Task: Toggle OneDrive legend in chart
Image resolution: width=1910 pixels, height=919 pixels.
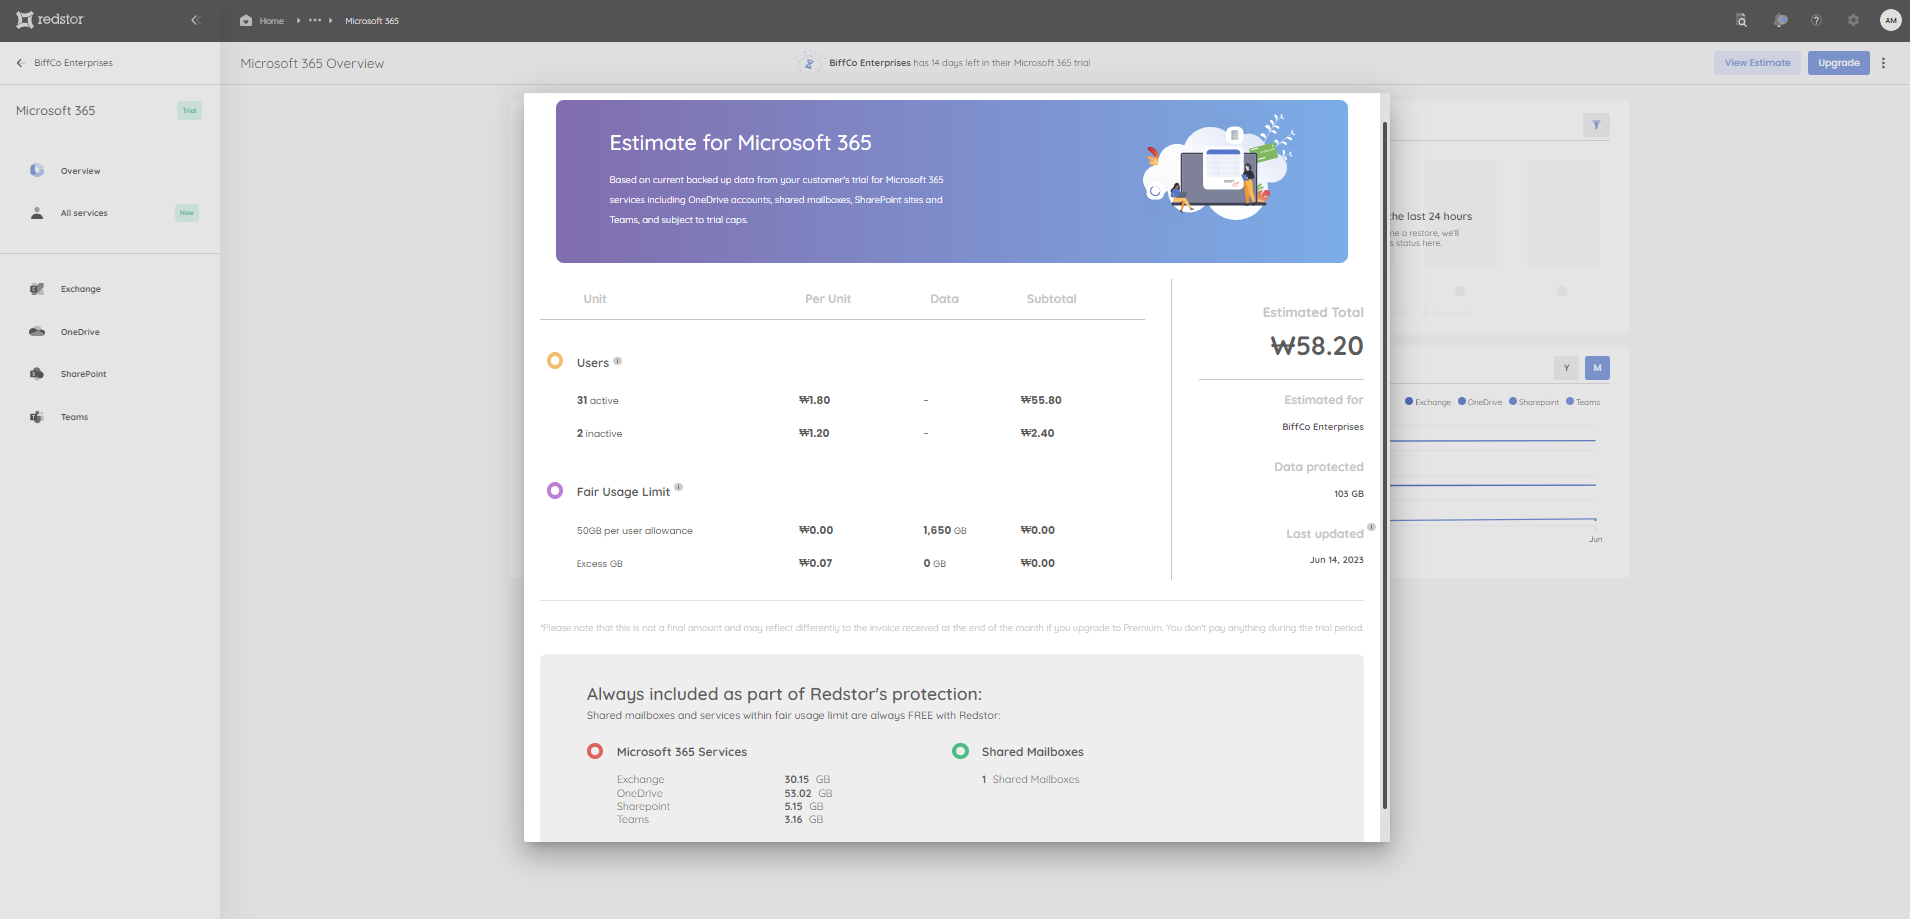Action: coord(1480,402)
